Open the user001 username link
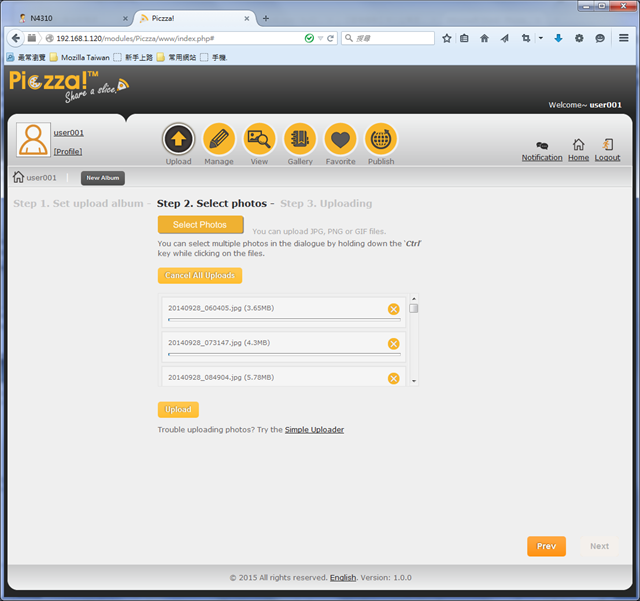Image resolution: width=640 pixels, height=601 pixels. 69,133
